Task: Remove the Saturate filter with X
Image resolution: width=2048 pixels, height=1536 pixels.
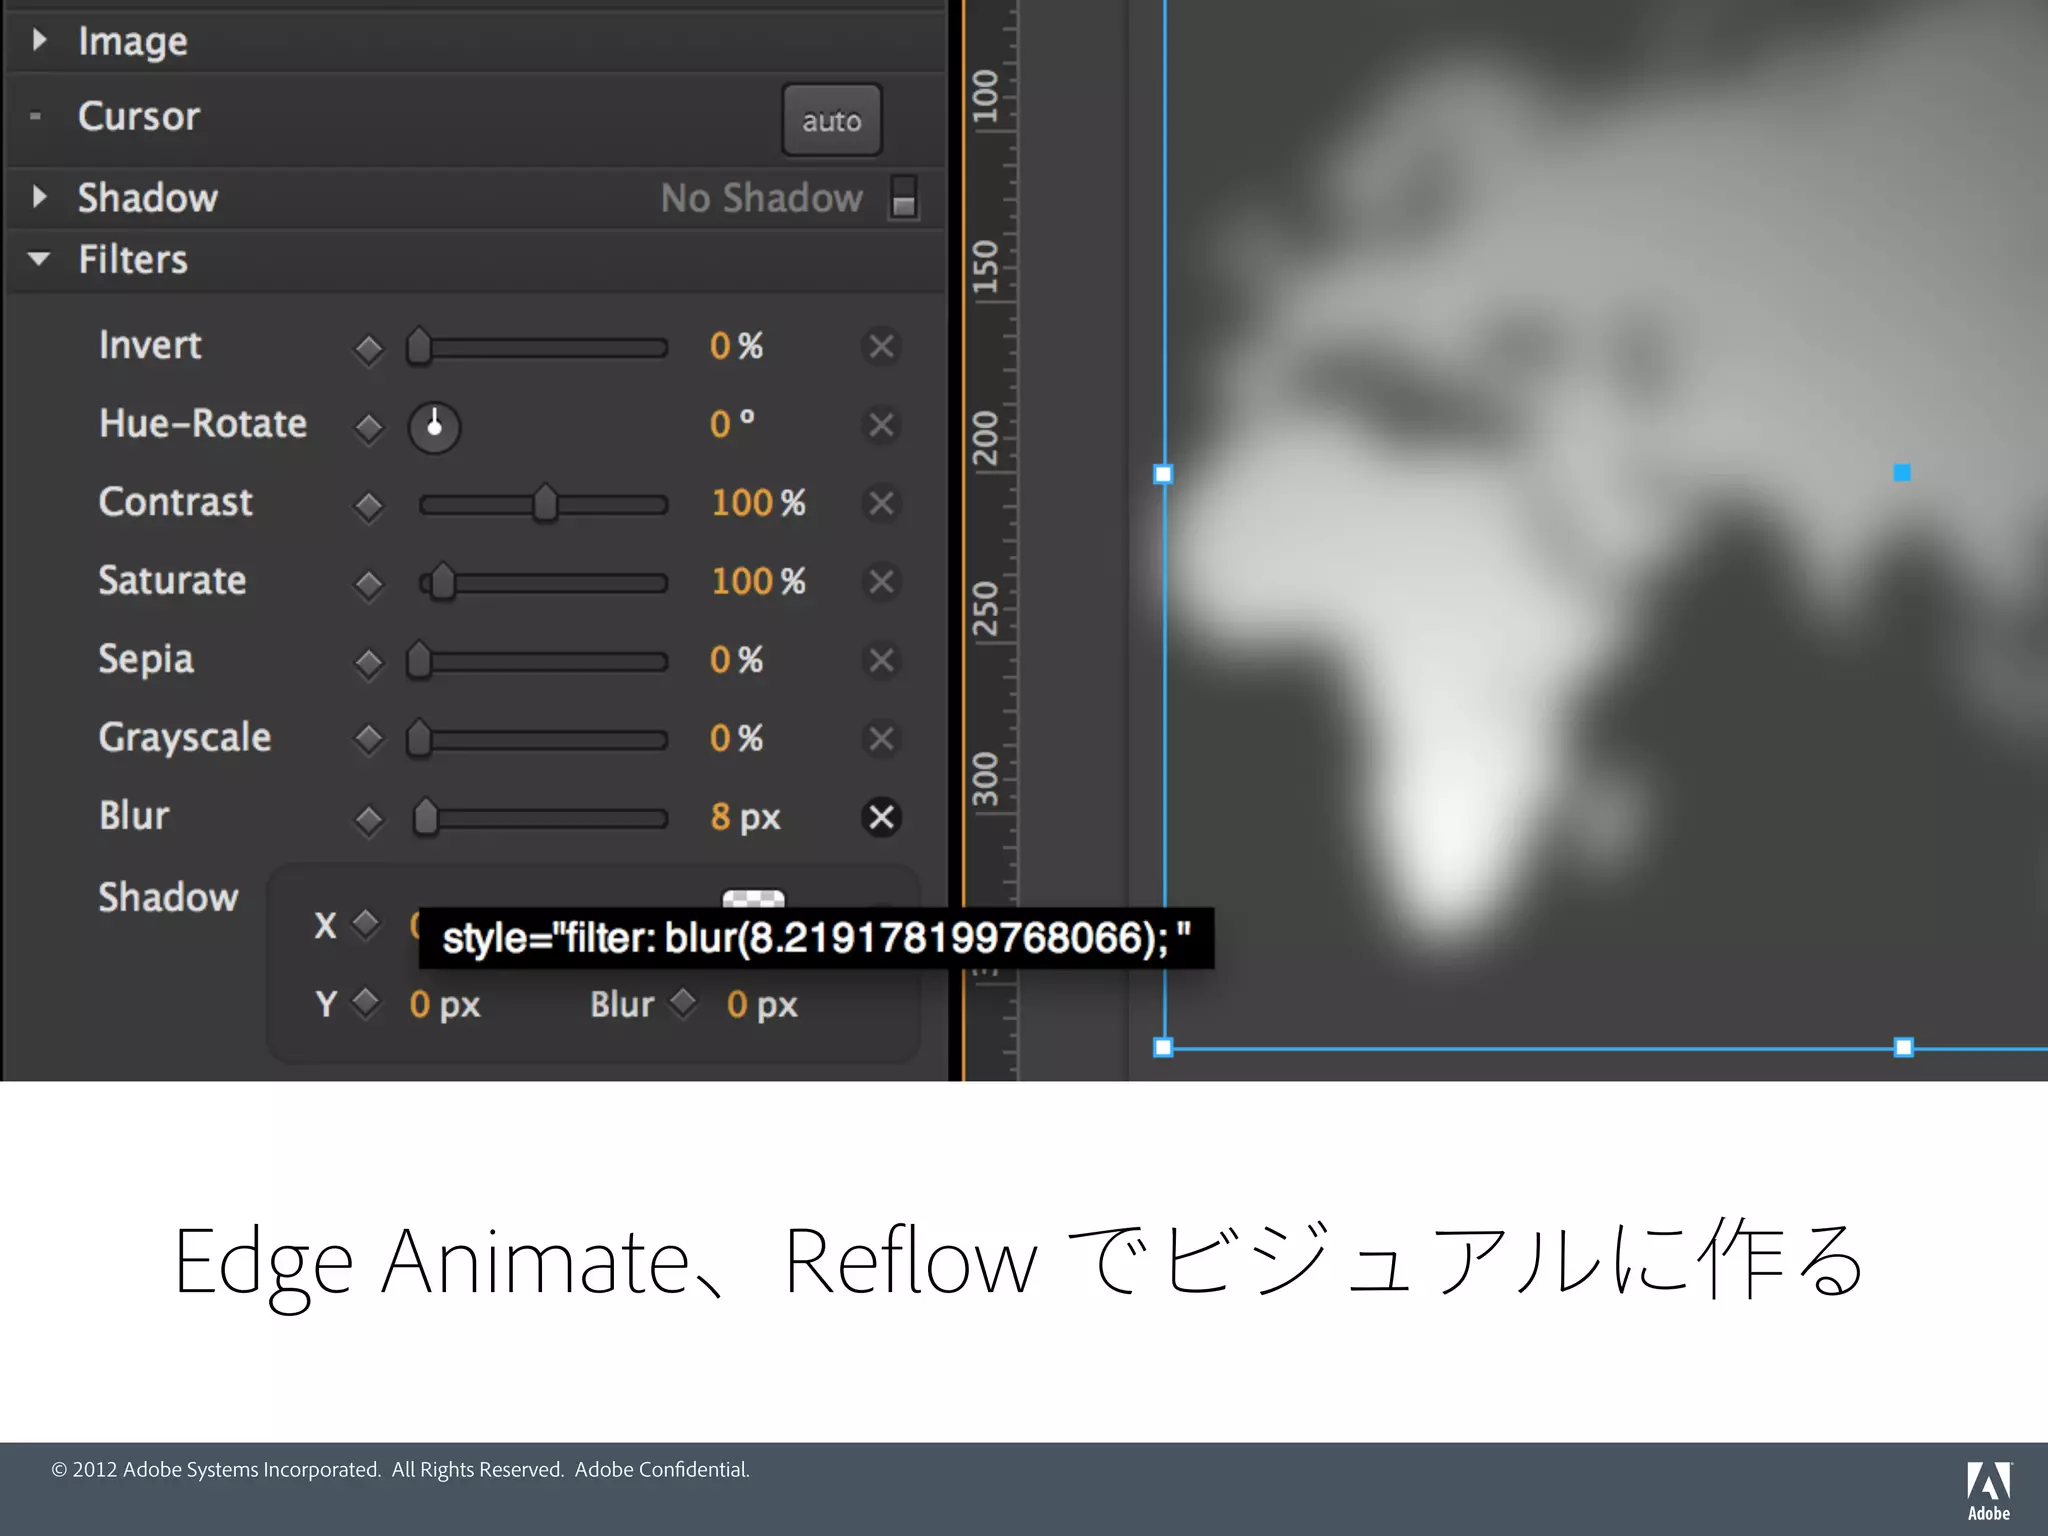Action: point(881,582)
